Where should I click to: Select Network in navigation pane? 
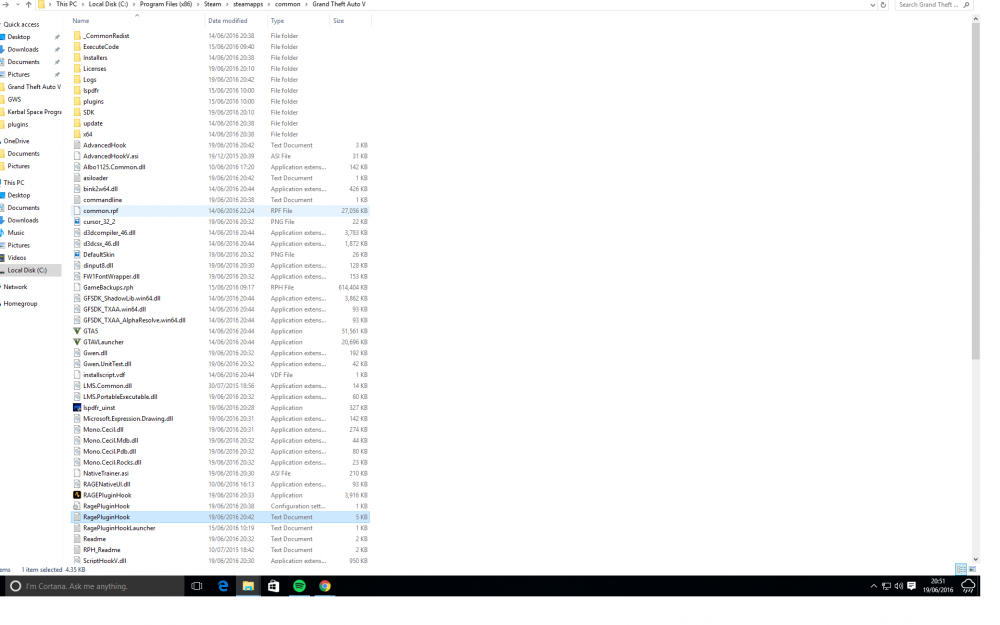pyautogui.click(x=15, y=287)
